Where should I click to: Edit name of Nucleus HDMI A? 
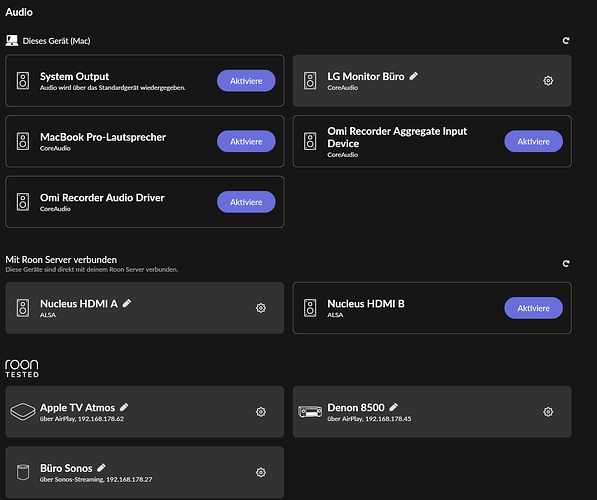click(x=127, y=303)
